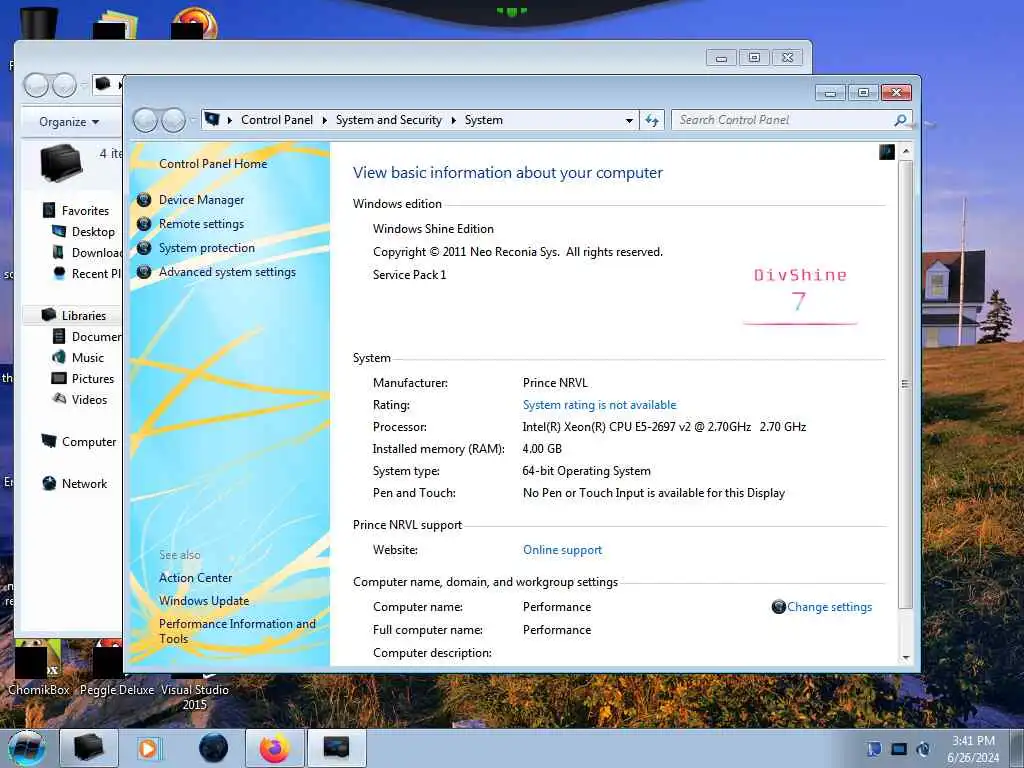The image size is (1024, 768).
Task: Open Firefox from the taskbar
Action: 274,748
